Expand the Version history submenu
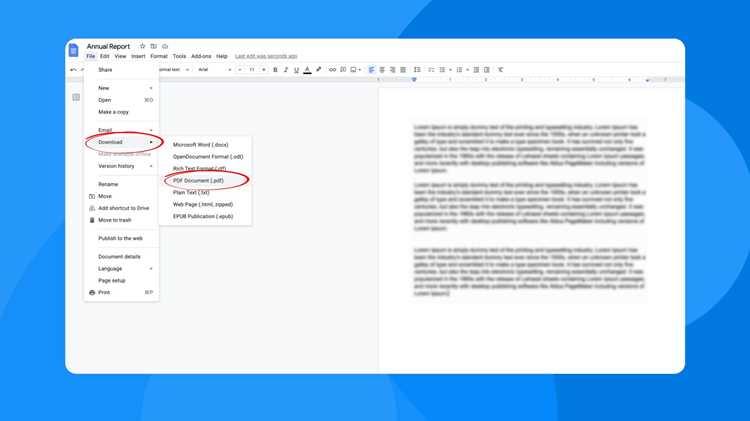 click(x=121, y=166)
